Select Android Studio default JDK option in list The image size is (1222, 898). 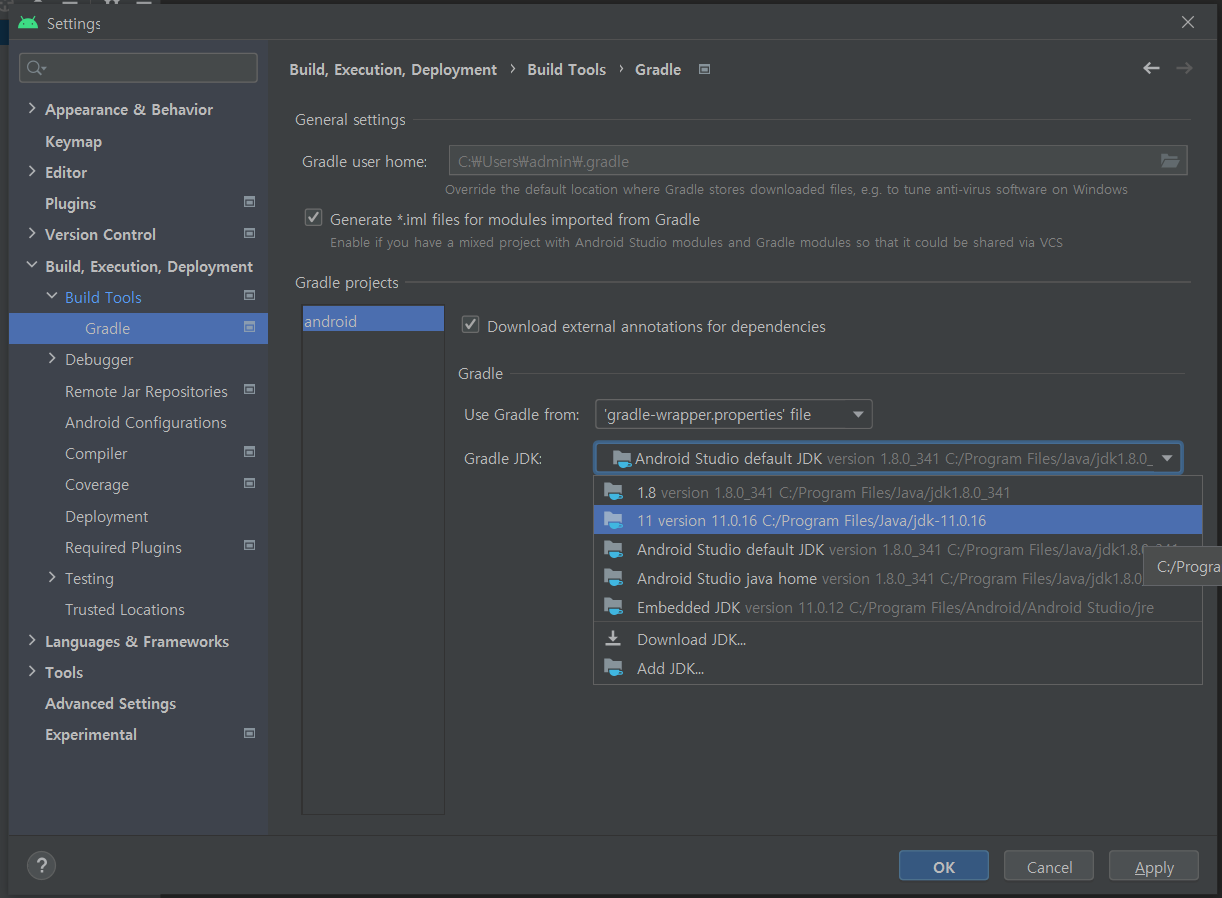point(897,549)
